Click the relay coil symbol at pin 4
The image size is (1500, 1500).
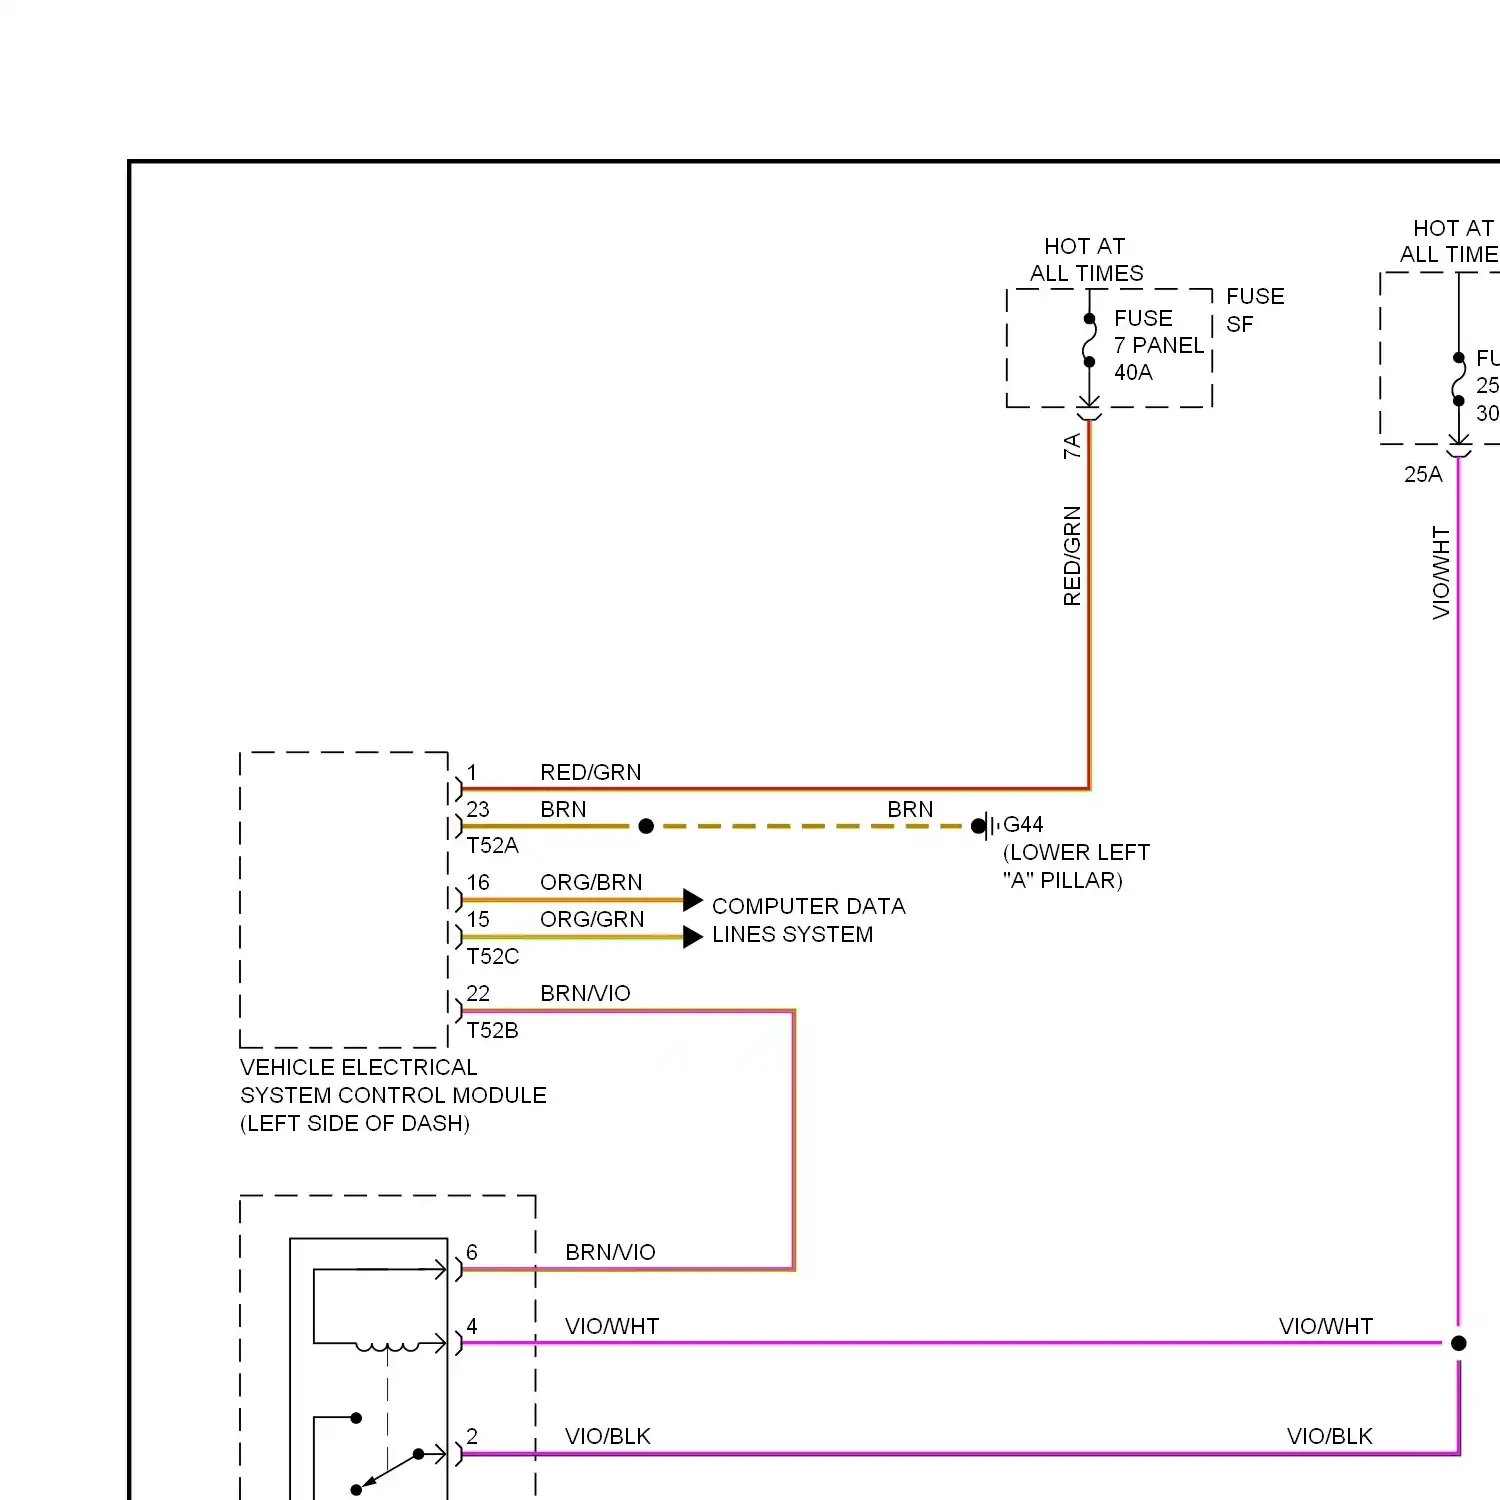pyautogui.click(x=388, y=1347)
